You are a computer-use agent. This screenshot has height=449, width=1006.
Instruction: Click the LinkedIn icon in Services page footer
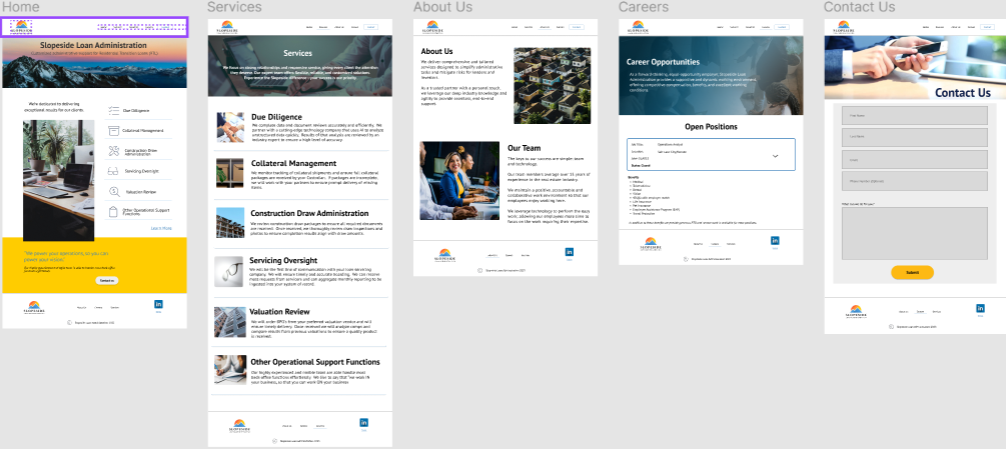(364, 423)
